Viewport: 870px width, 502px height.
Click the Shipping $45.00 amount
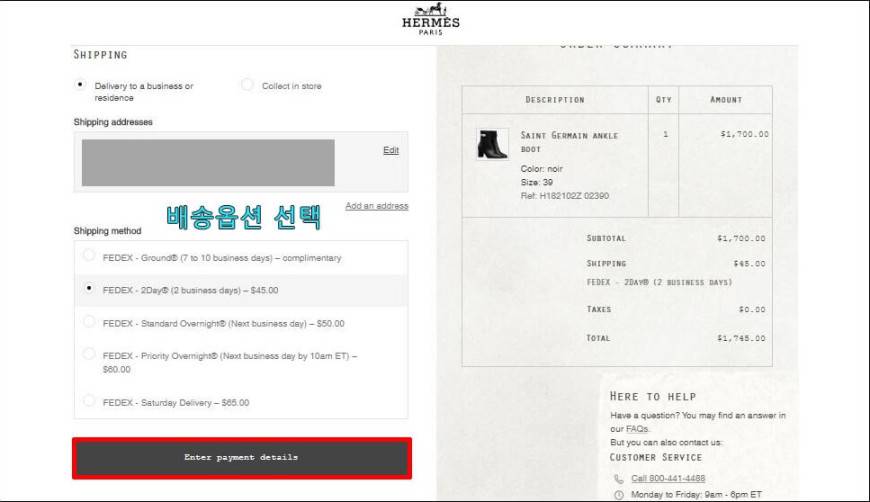[x=750, y=264]
